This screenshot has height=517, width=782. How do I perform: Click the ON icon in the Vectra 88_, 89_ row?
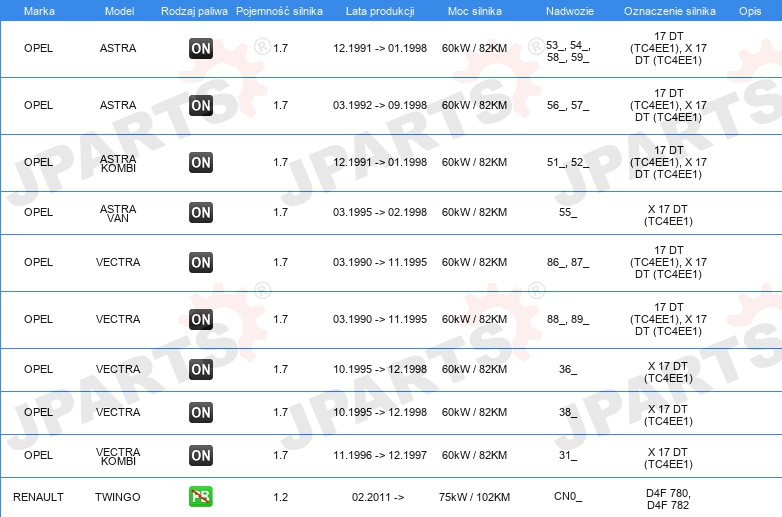pos(201,319)
